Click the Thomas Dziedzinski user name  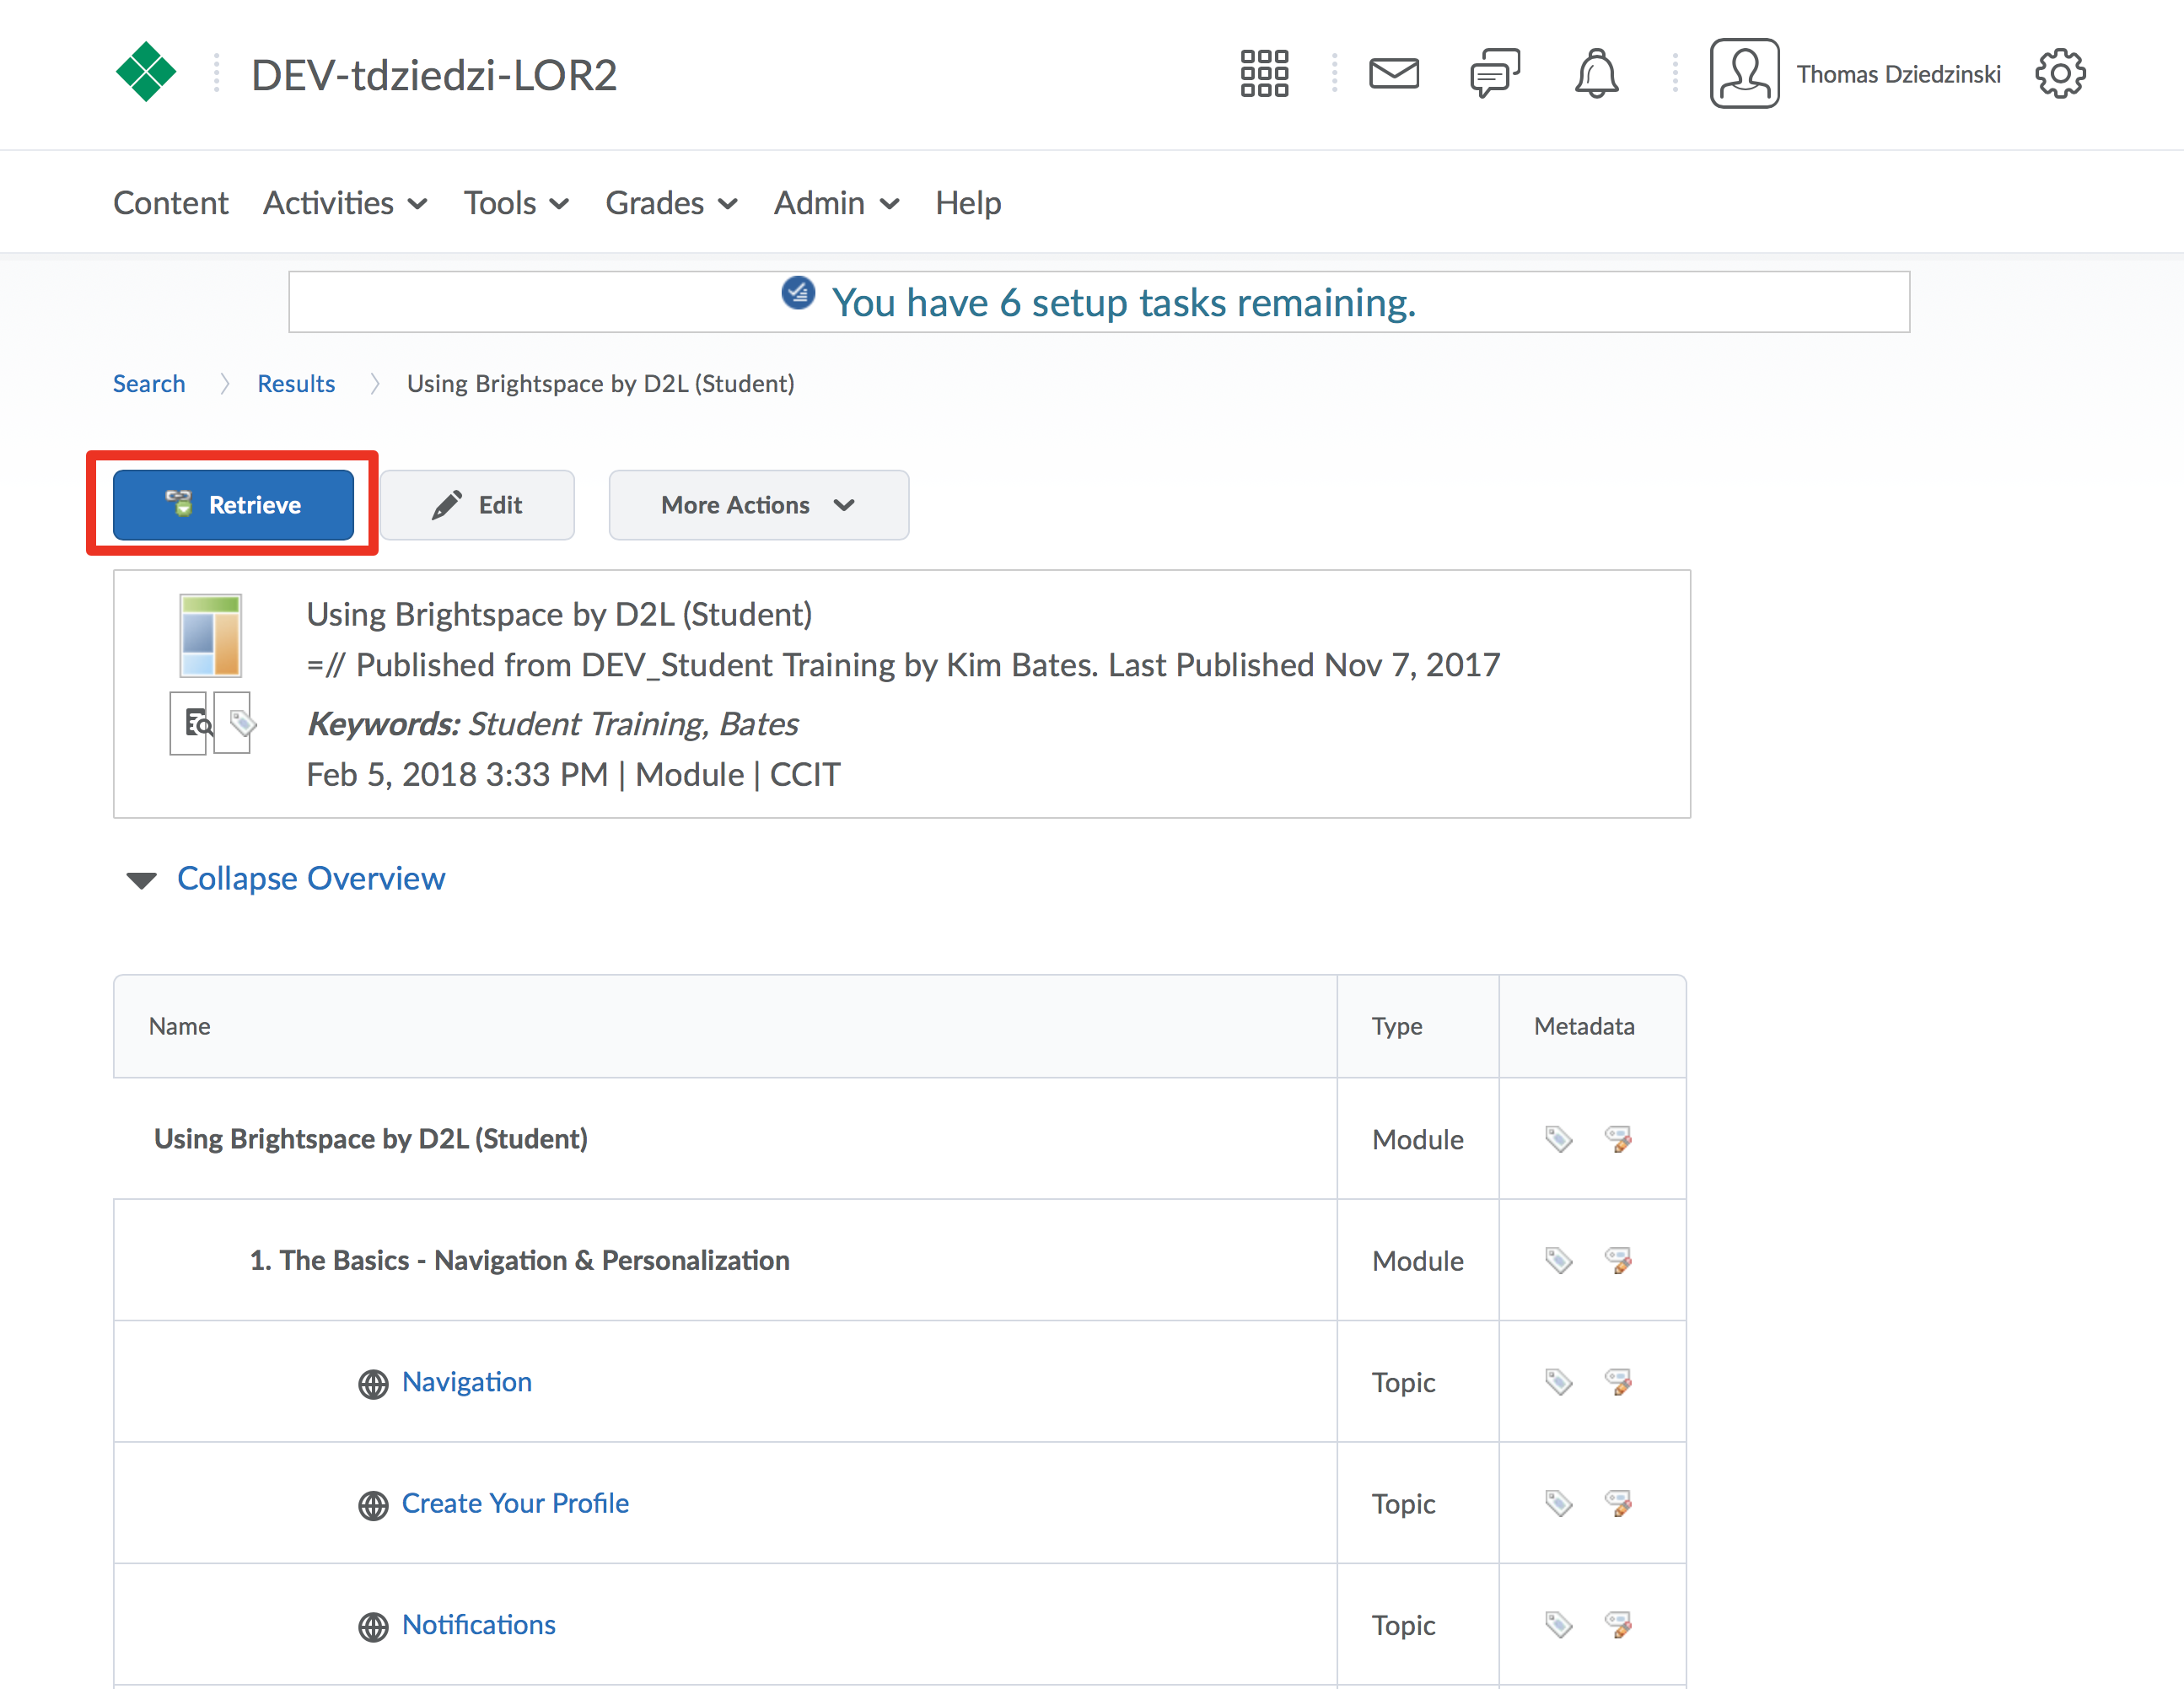(1898, 74)
